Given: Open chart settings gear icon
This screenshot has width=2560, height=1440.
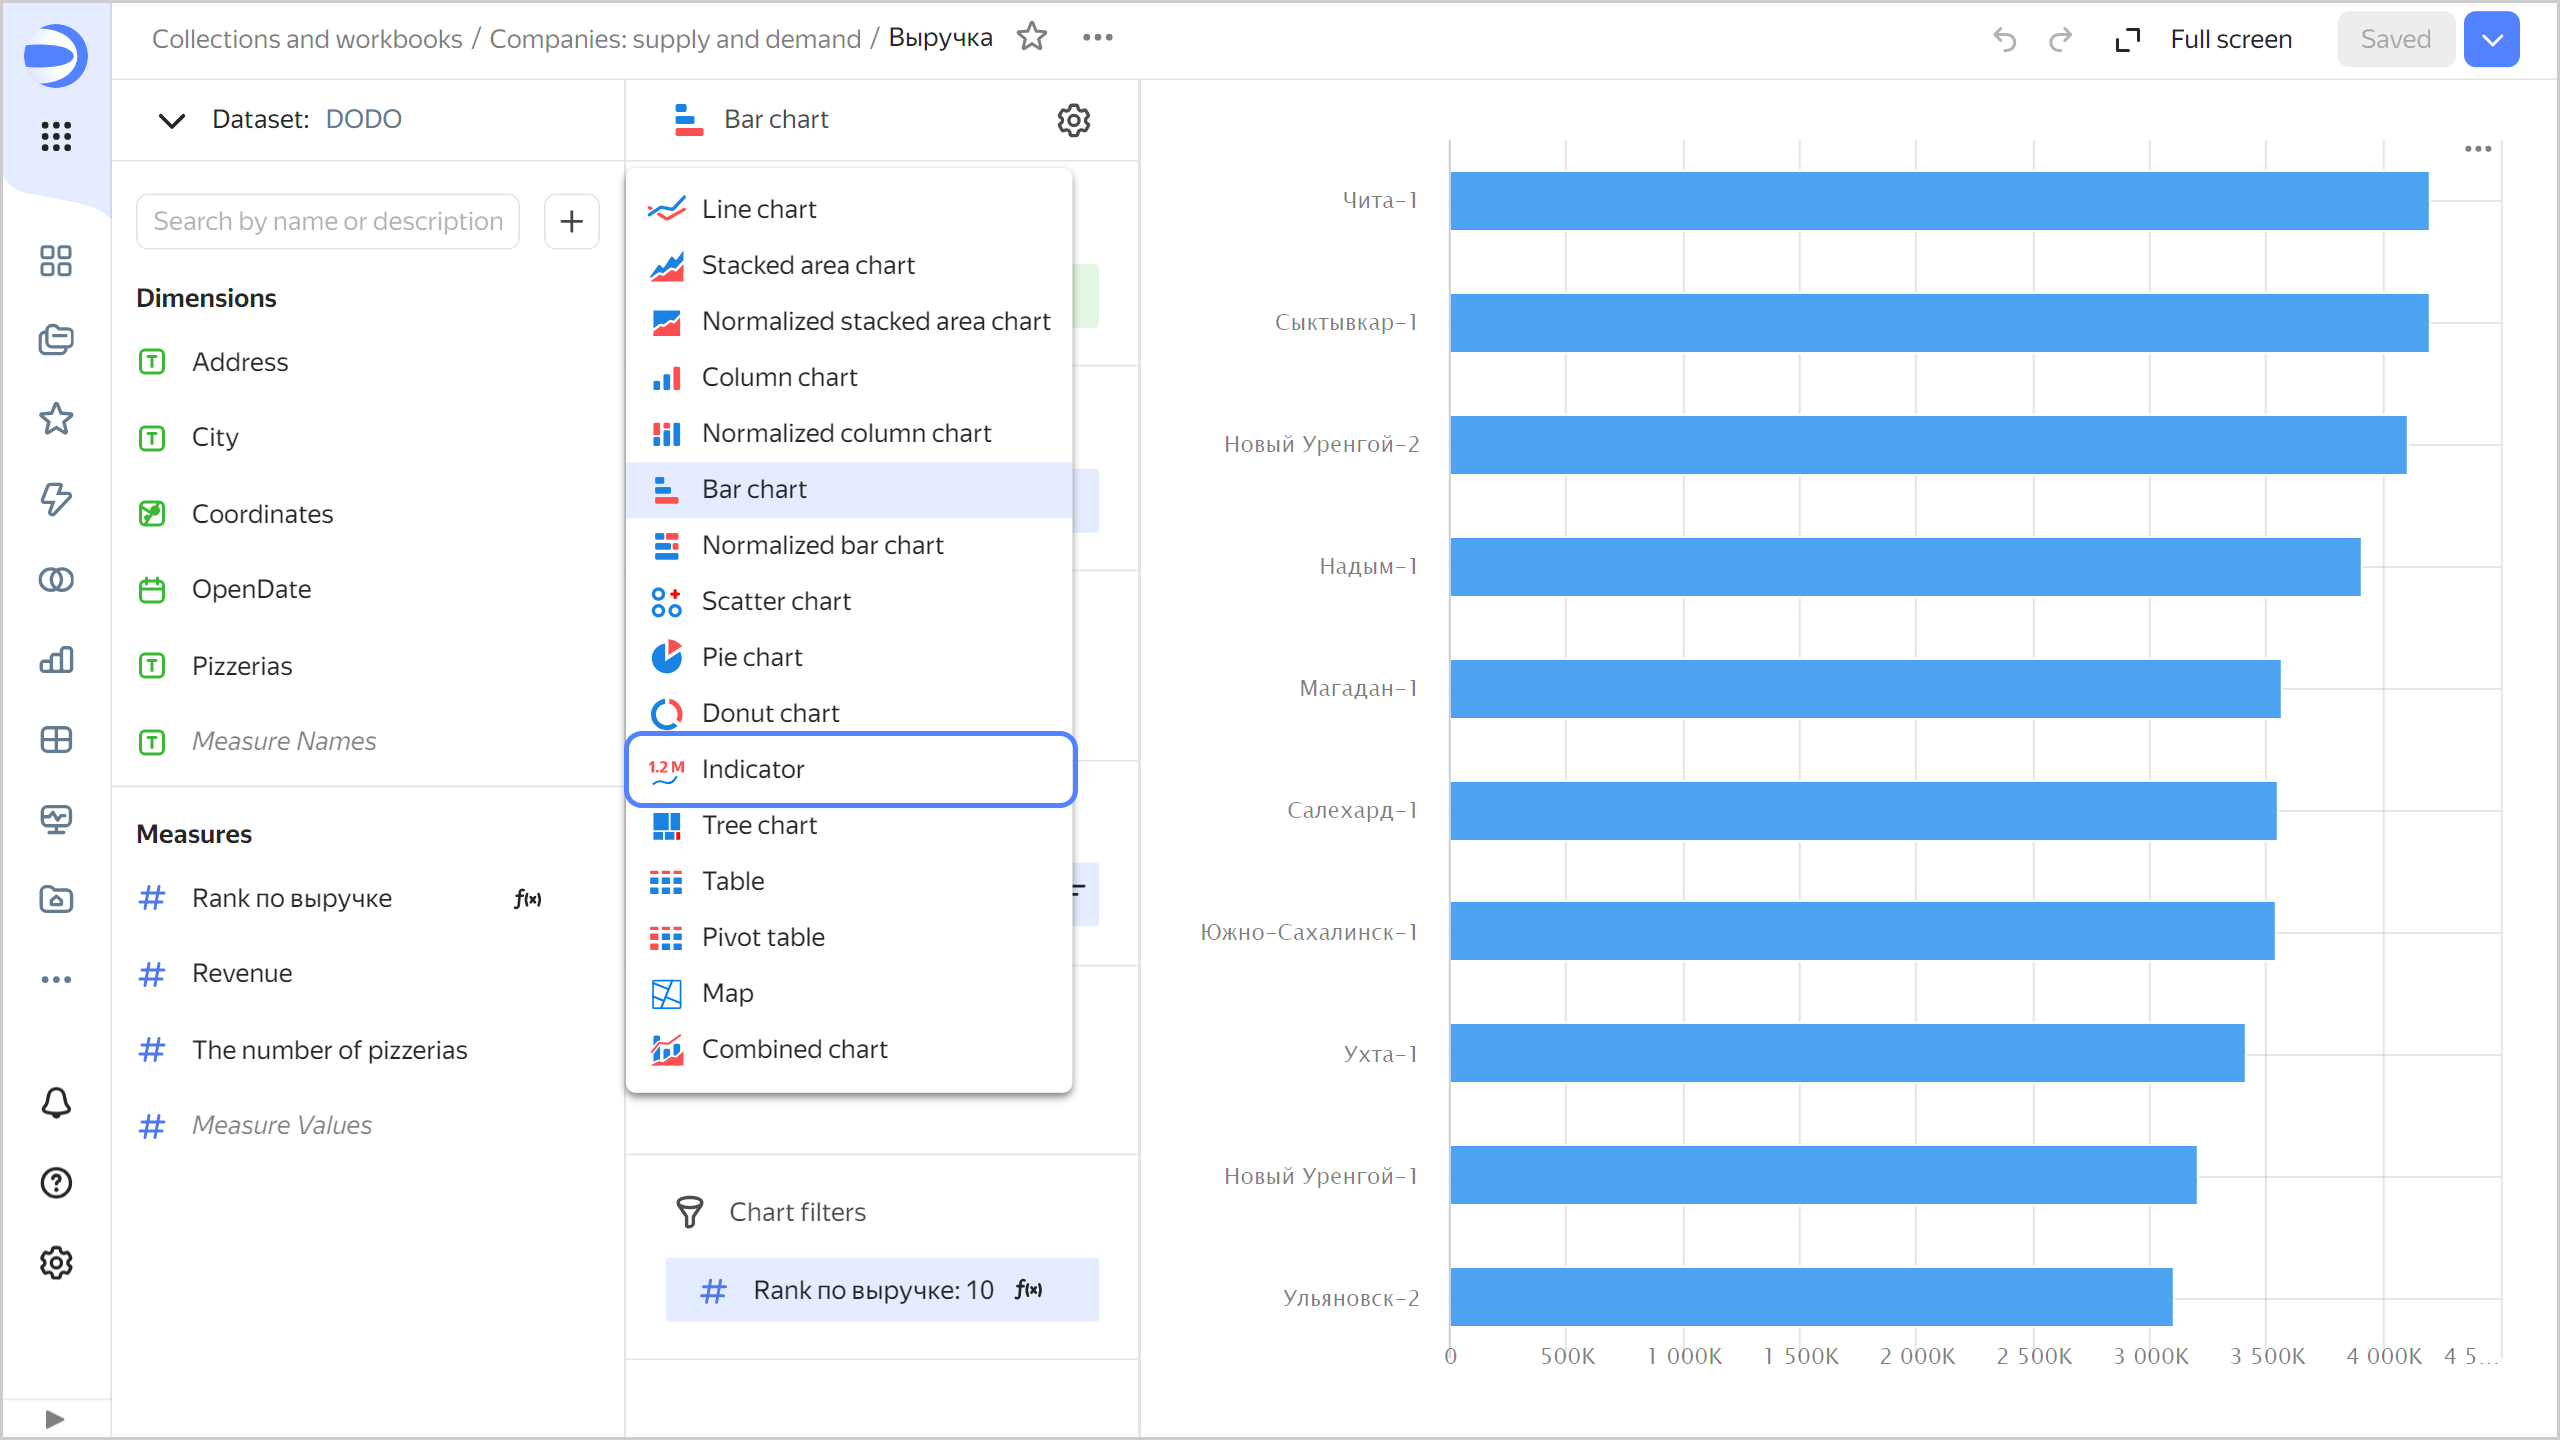Looking at the screenshot, I should (1073, 120).
